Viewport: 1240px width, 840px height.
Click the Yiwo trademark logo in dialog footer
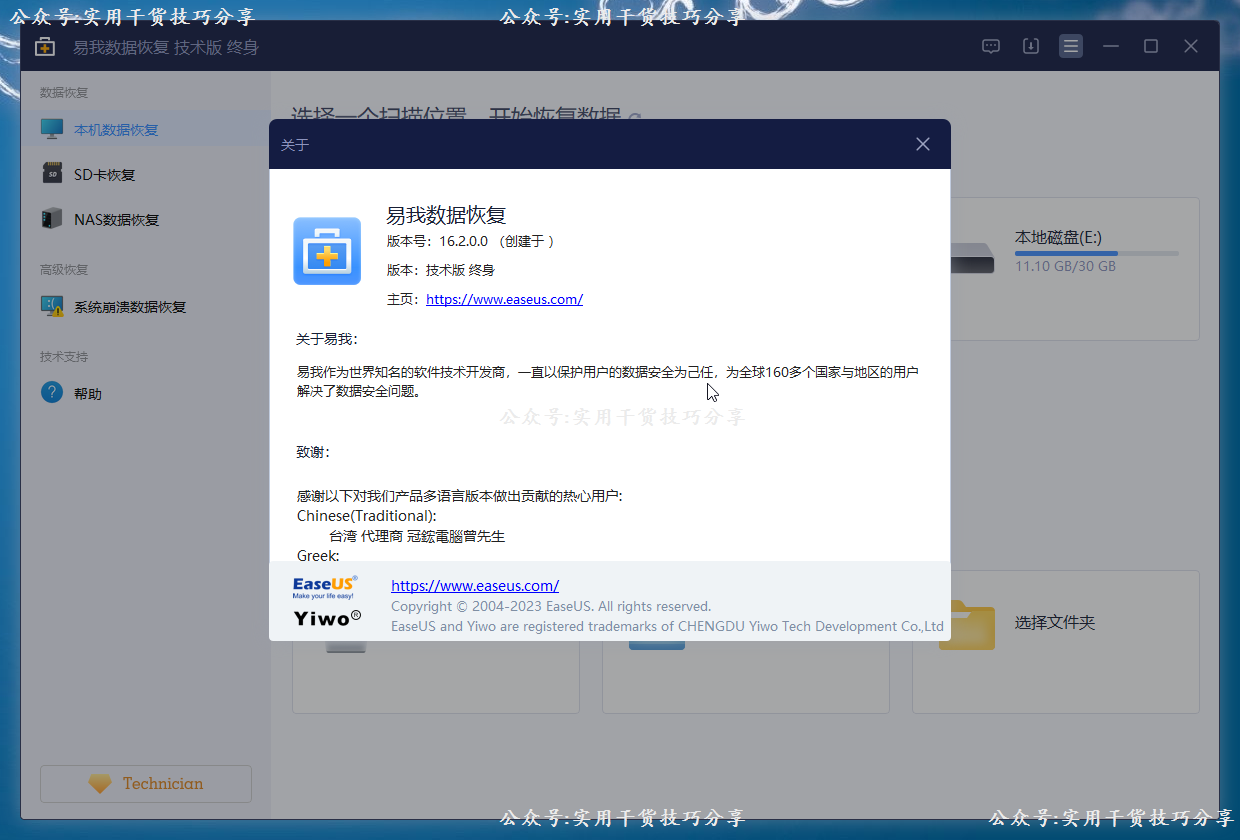pos(325,617)
